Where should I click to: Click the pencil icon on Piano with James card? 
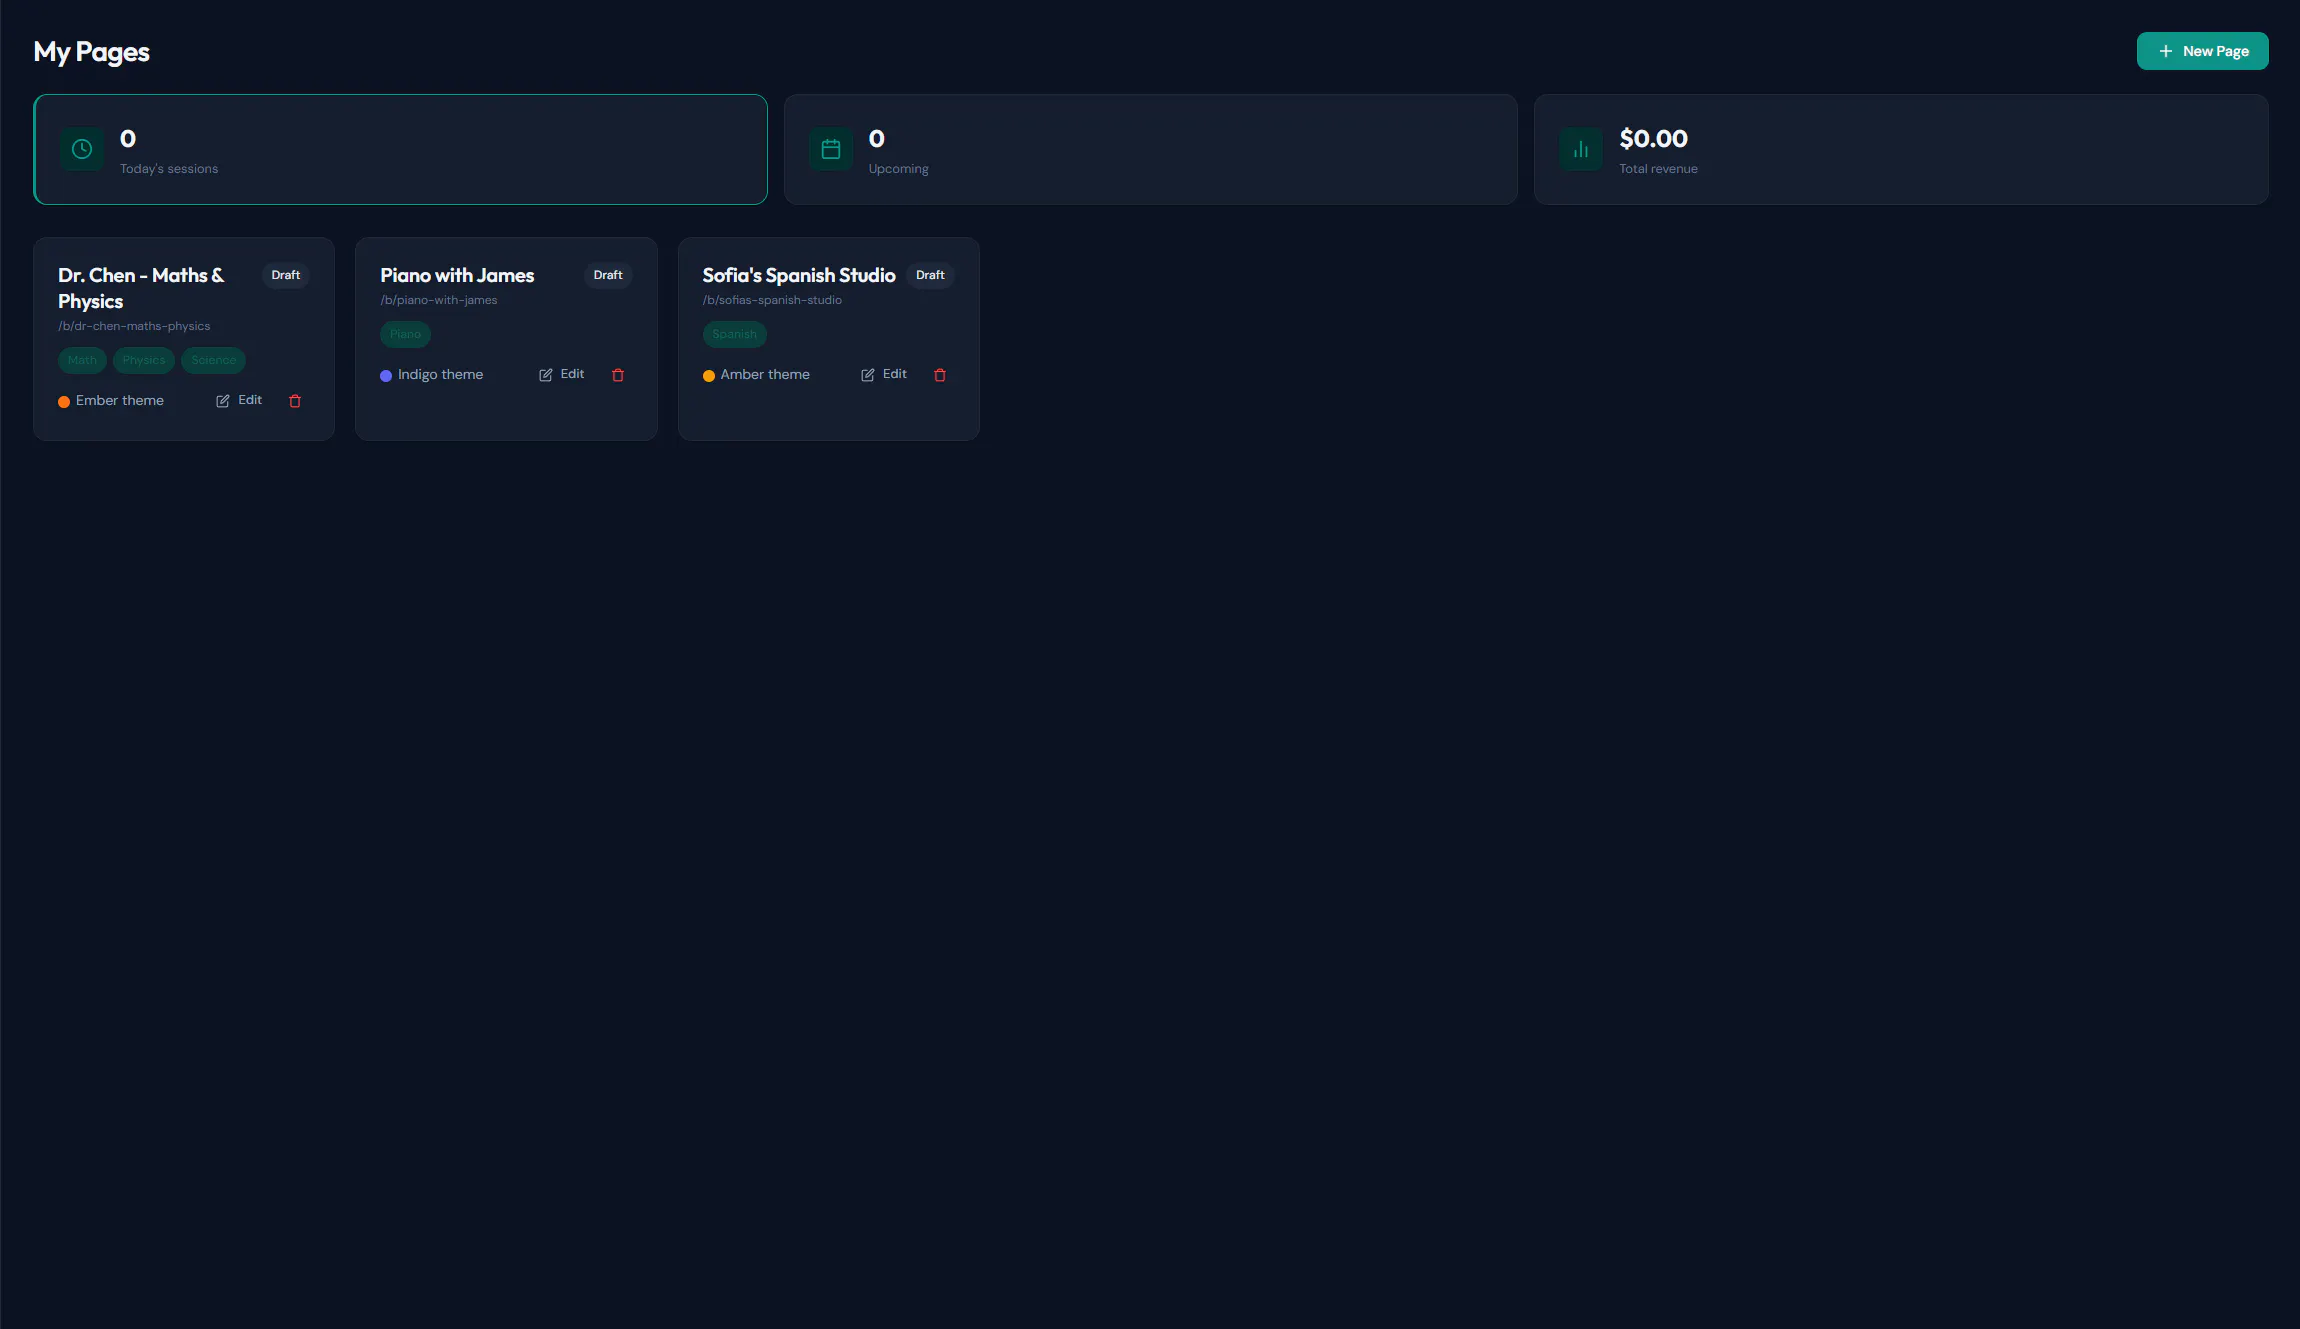546,375
